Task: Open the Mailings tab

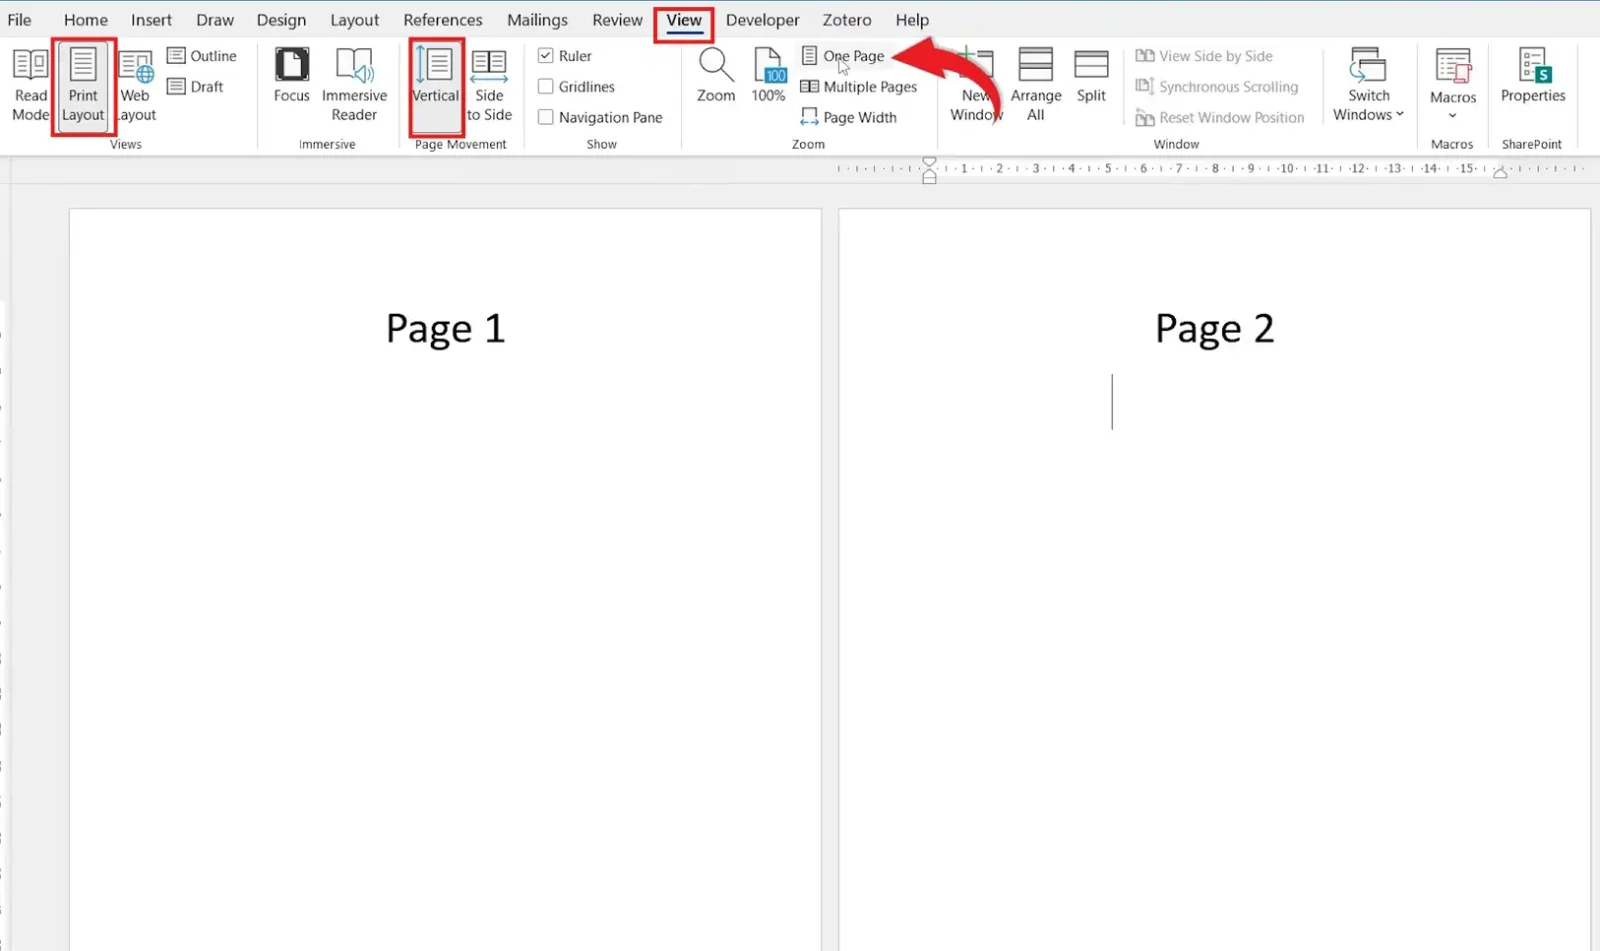Action: pos(537,20)
